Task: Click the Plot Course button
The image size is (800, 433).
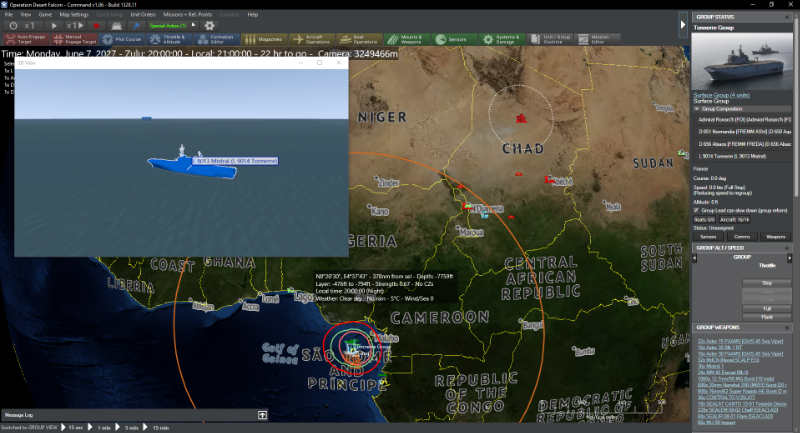Action: [122, 39]
